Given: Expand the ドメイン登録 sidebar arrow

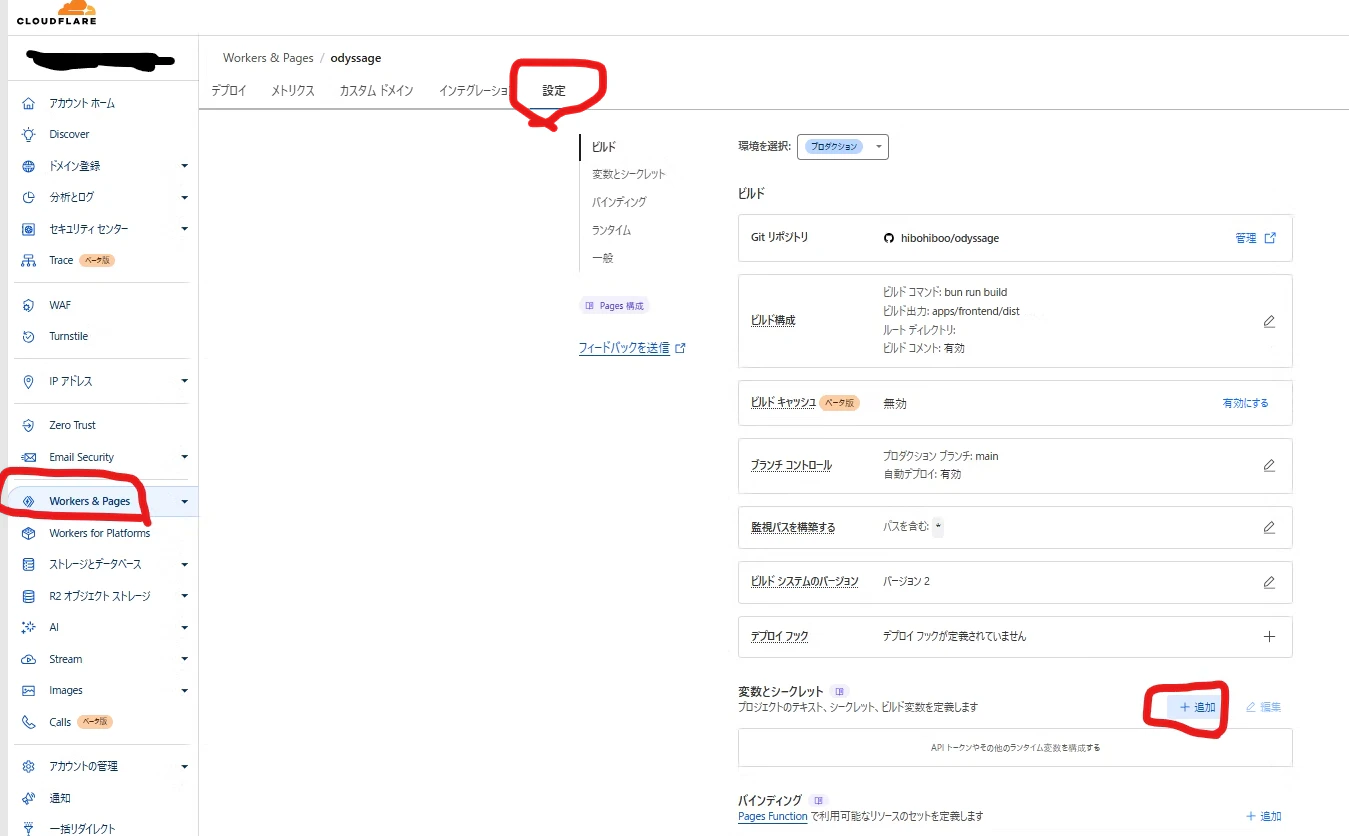Looking at the screenshot, I should point(184,166).
